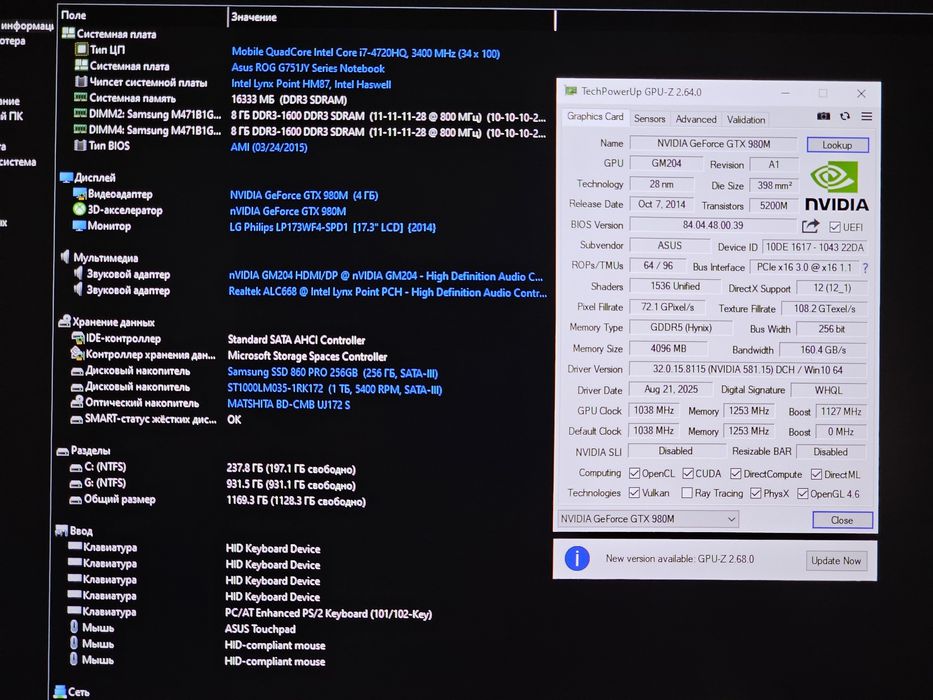Click the 'IDE-контроллер' icon
933x700 pixels.
pyautogui.click(x=77, y=338)
